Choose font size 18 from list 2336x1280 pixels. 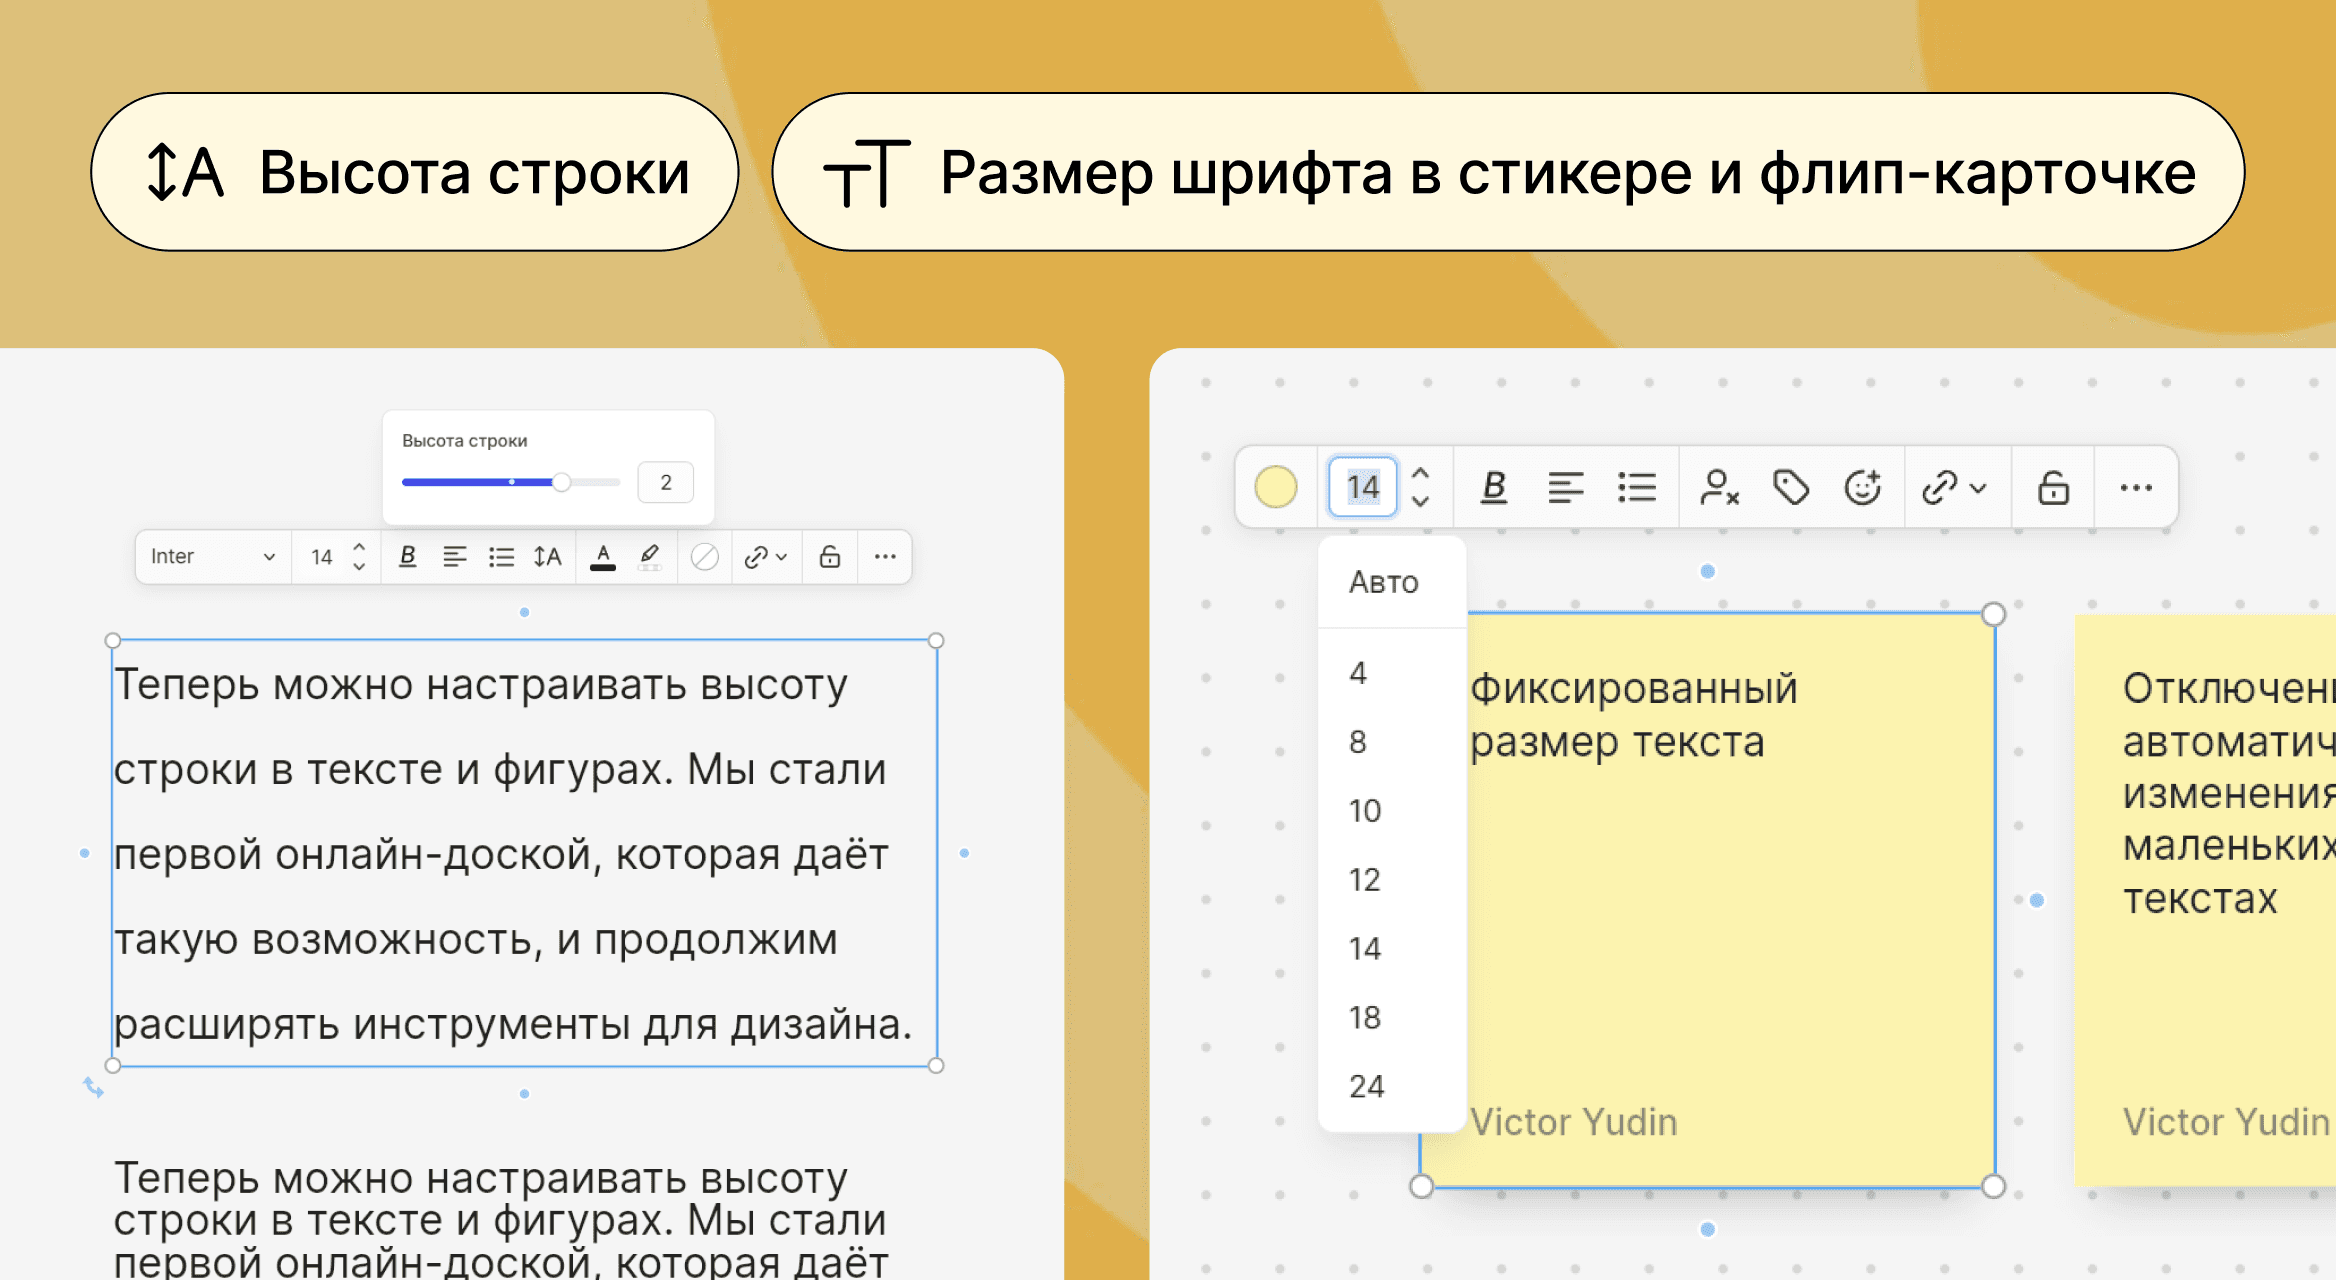pos(1365,1018)
